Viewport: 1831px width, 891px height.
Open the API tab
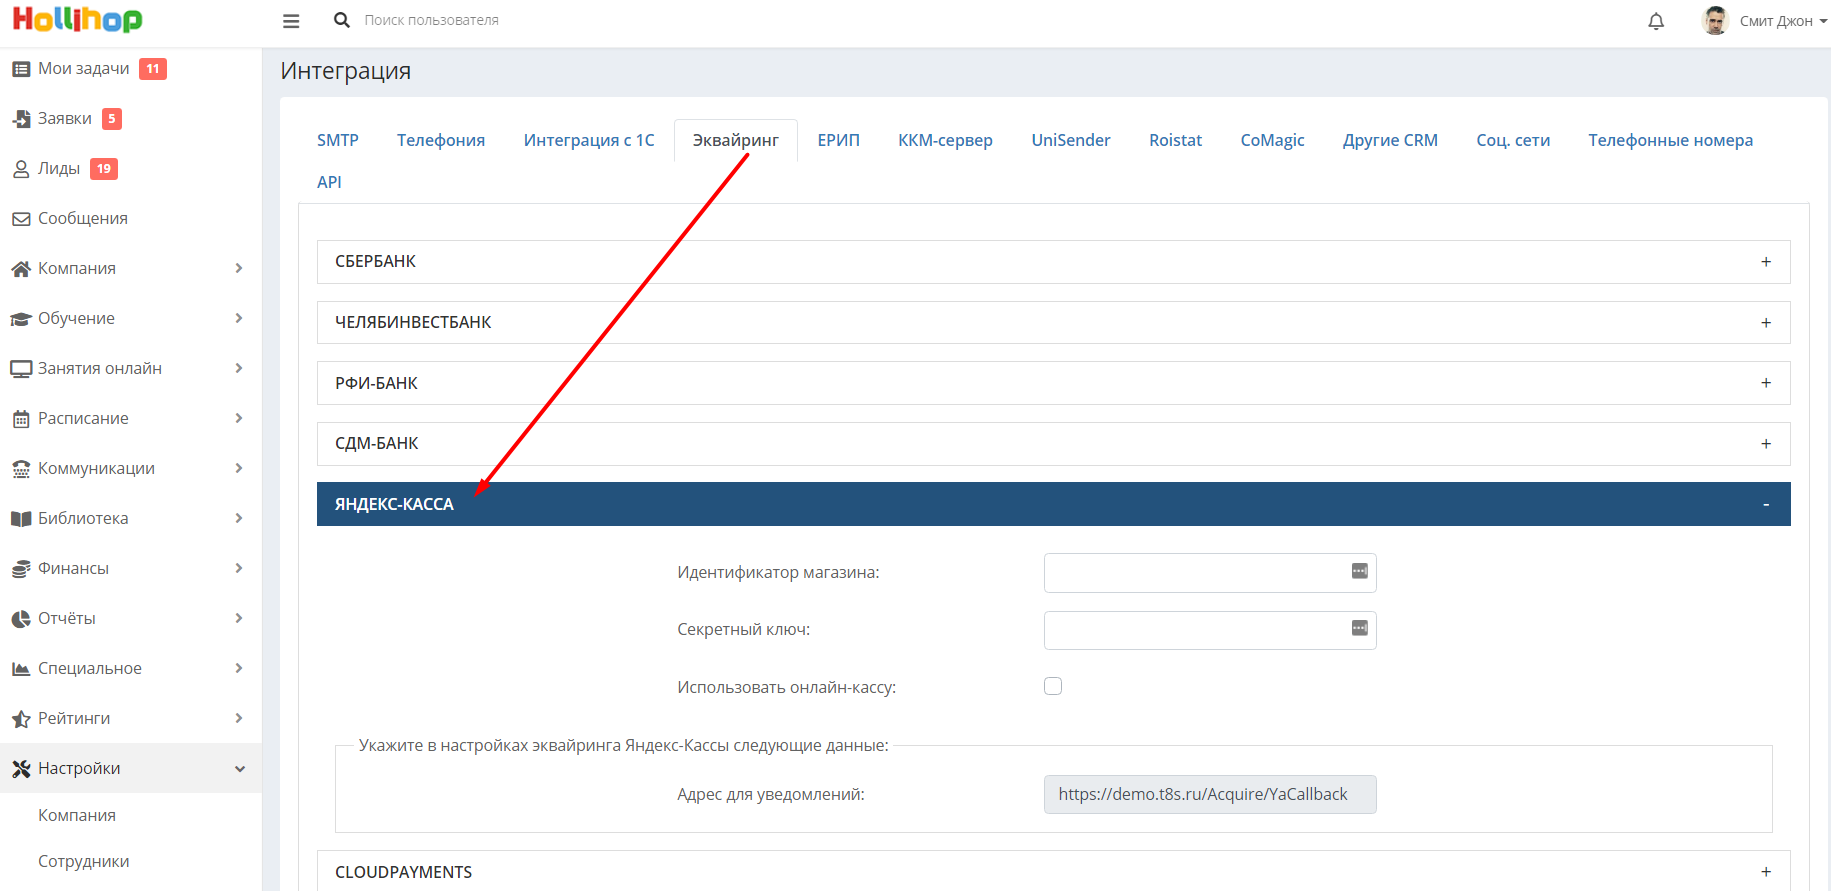(x=329, y=182)
